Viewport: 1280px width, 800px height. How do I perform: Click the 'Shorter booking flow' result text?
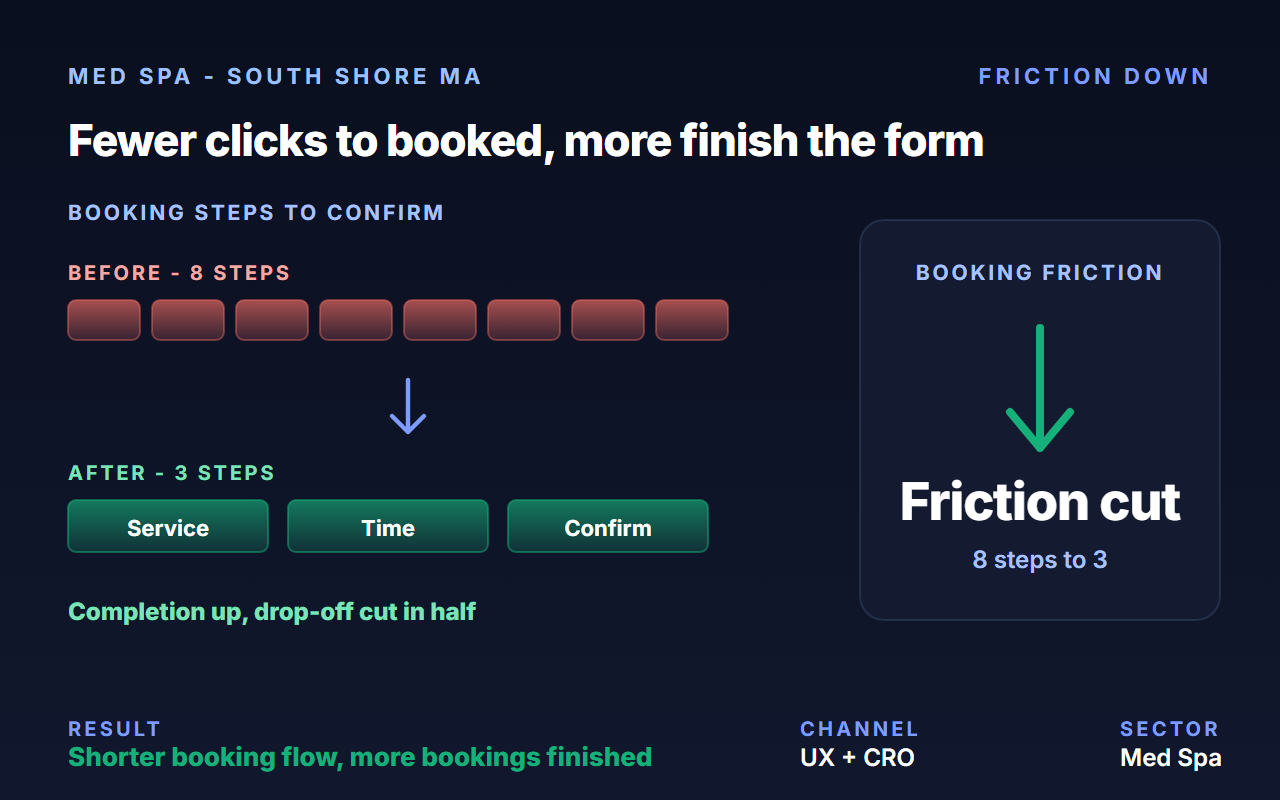[x=360, y=757]
